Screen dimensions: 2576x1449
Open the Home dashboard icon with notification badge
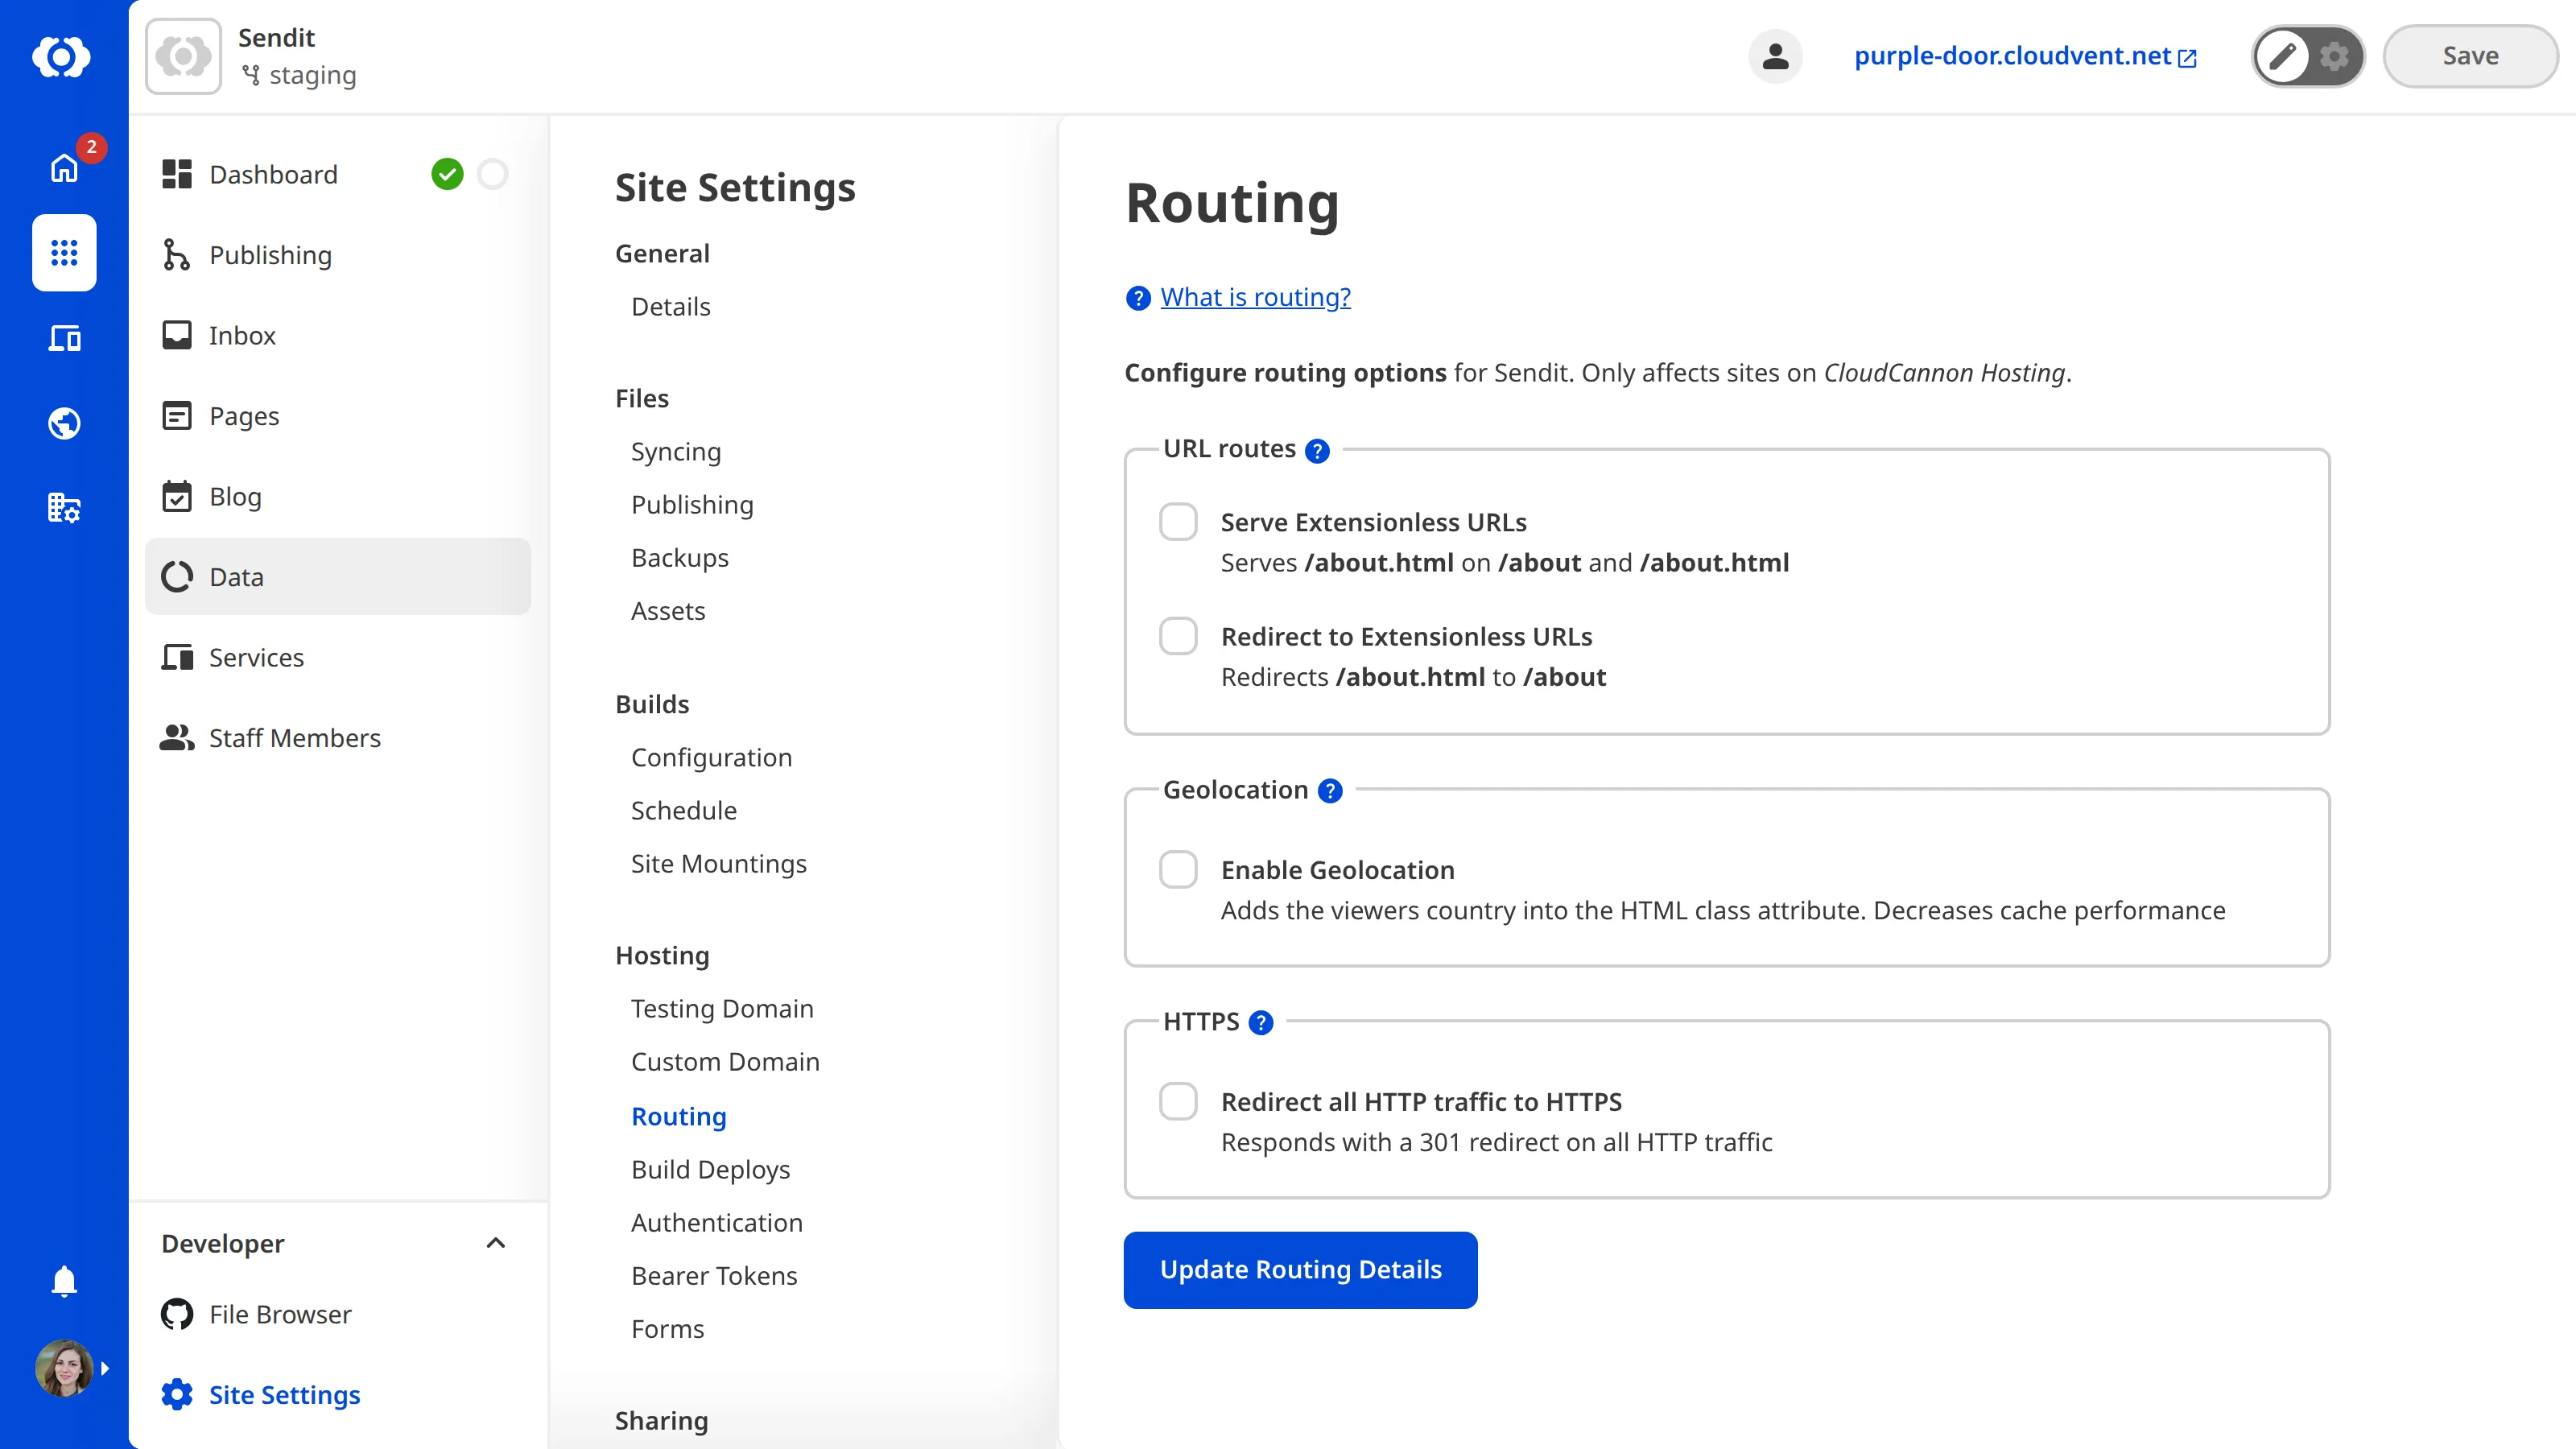point(63,168)
